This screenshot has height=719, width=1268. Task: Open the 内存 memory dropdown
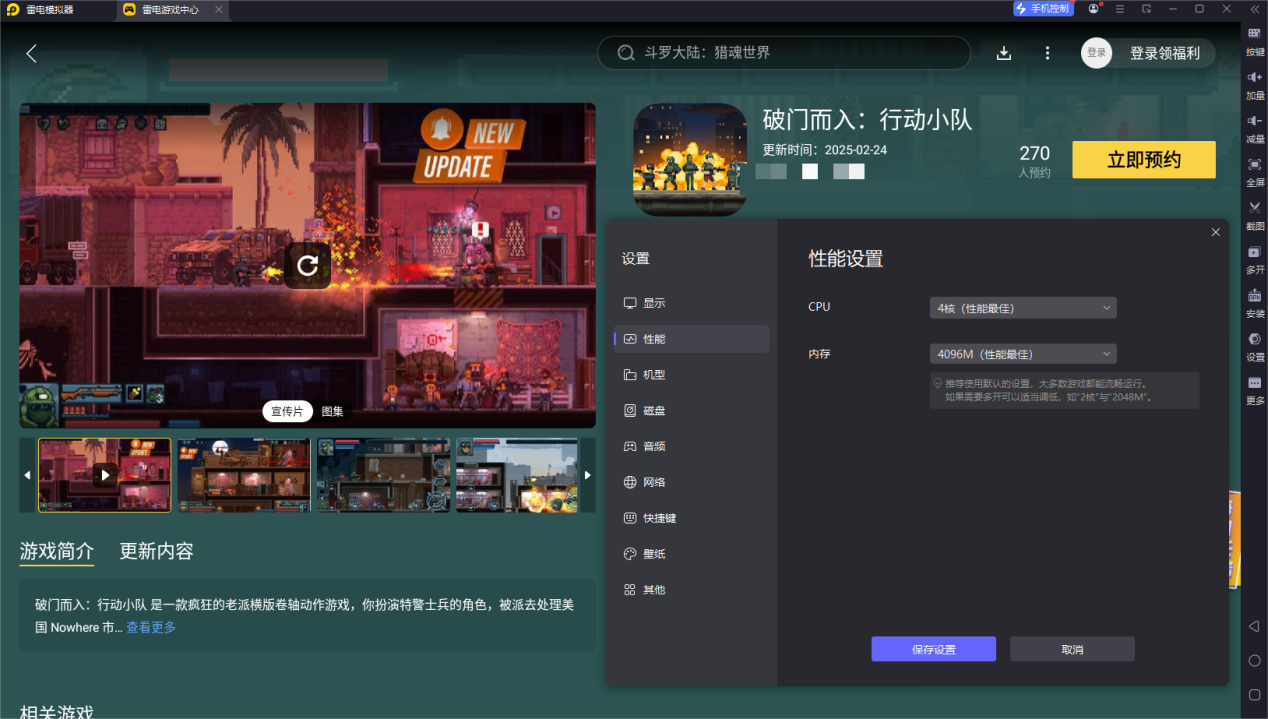[x=1023, y=354]
